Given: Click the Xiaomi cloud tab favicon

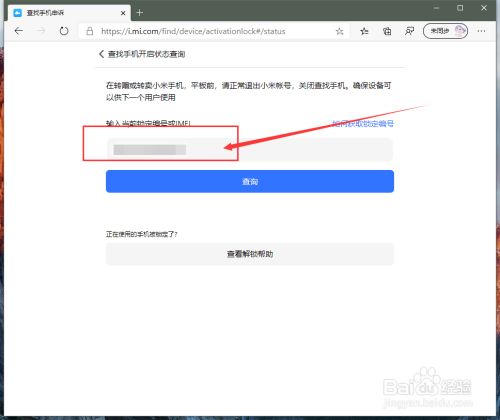Looking at the screenshot, I should 17,13.
